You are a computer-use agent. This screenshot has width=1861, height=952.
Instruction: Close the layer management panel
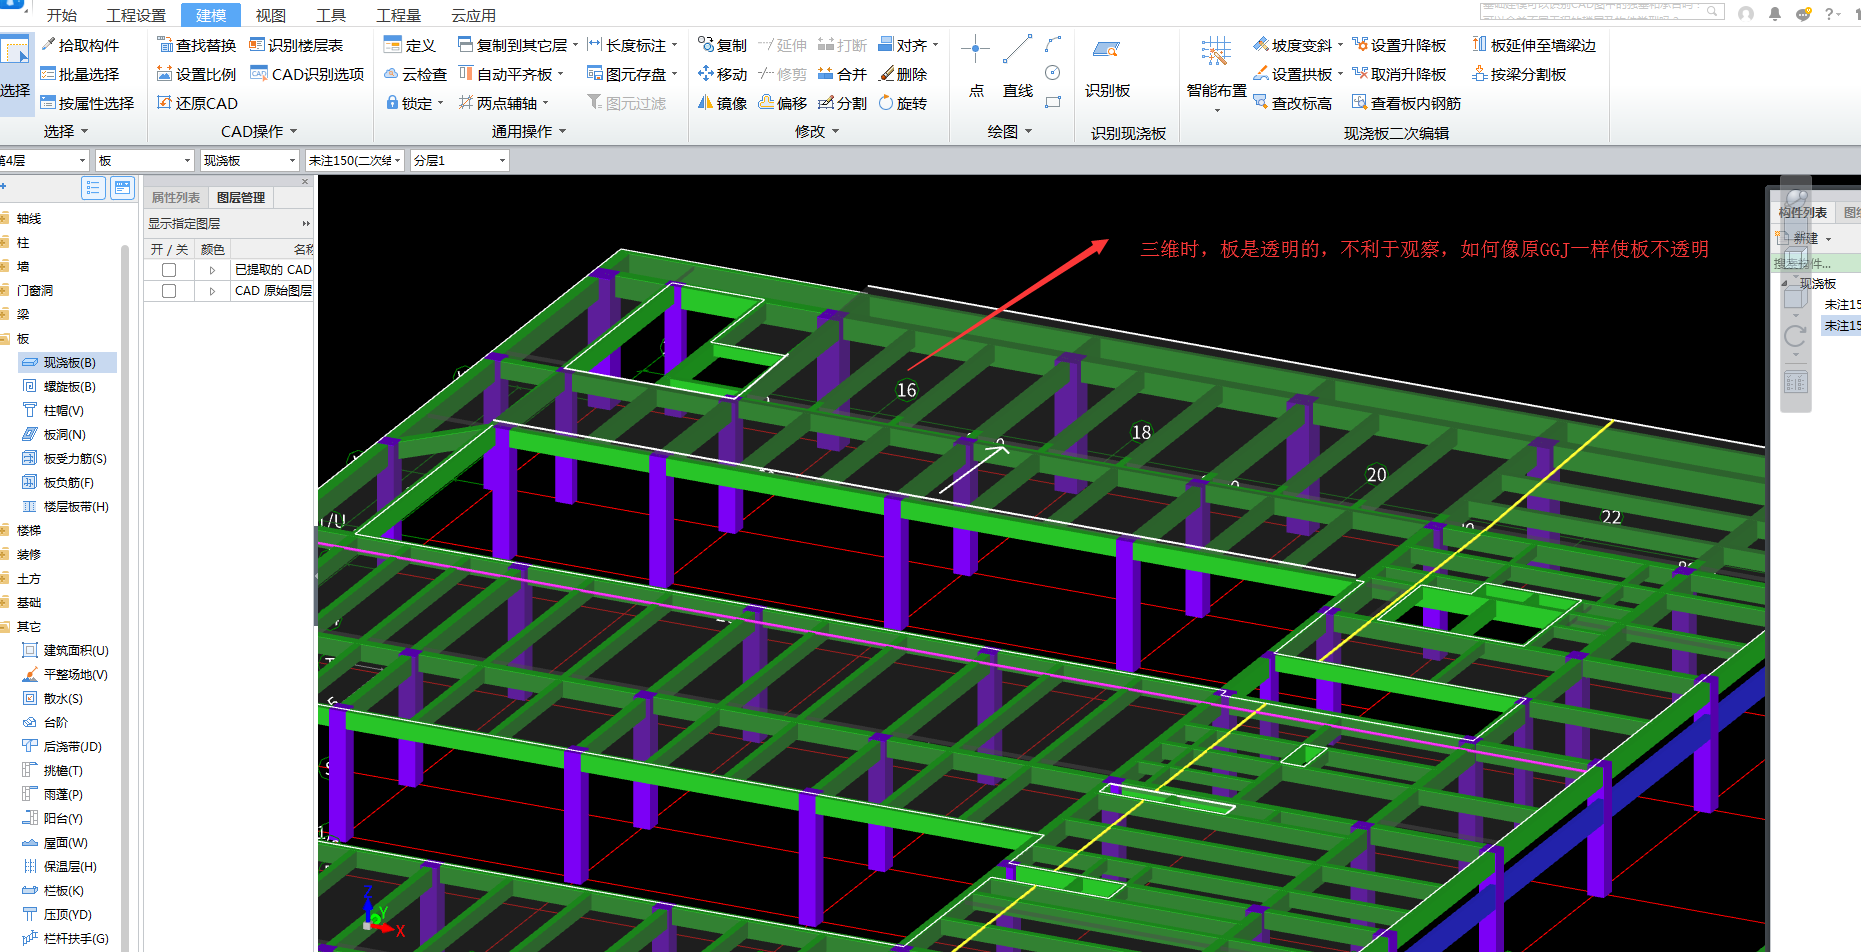click(305, 181)
